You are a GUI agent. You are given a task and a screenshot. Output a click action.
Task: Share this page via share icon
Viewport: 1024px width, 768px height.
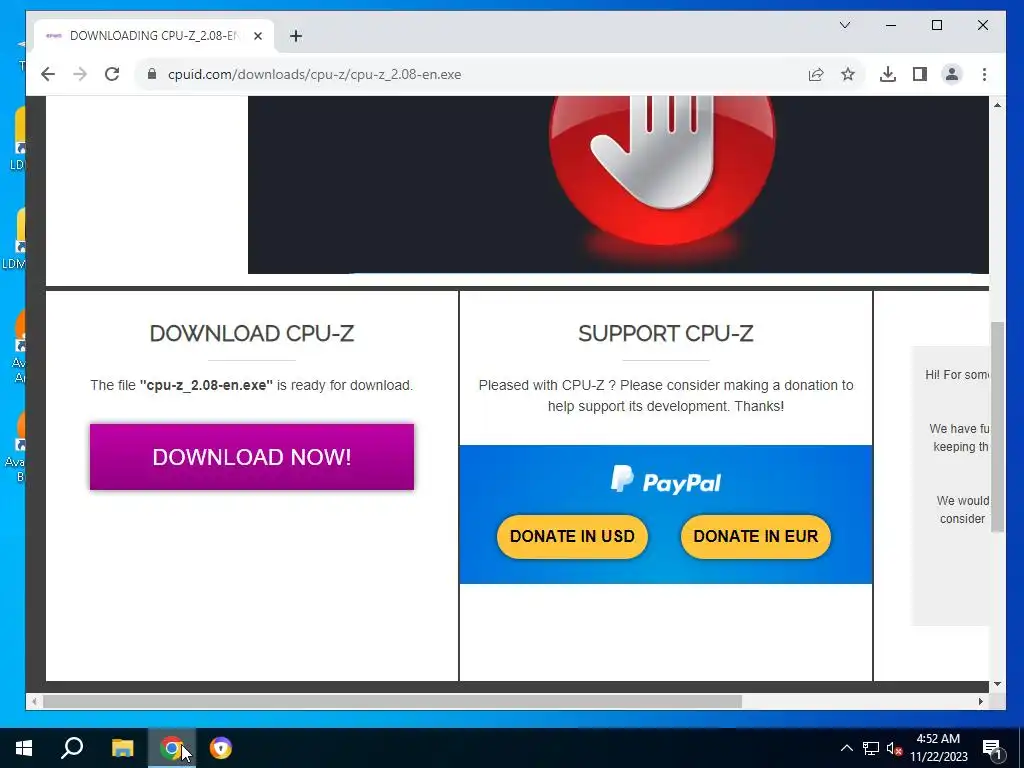[816, 74]
